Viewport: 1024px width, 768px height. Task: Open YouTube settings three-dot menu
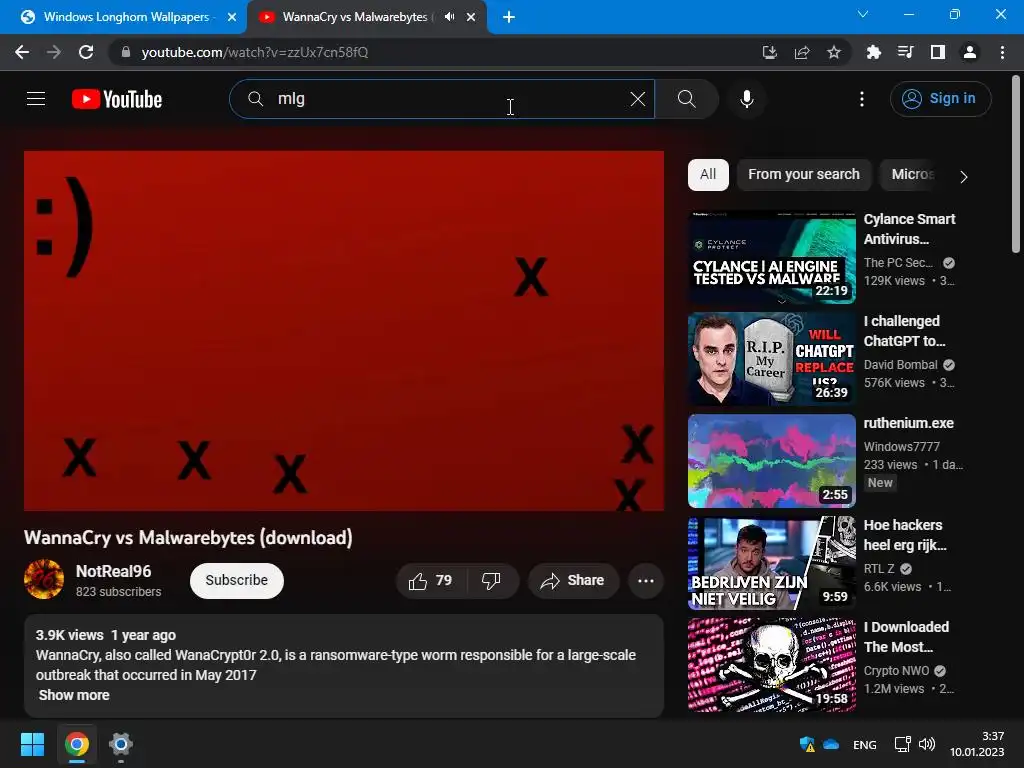pyautogui.click(x=862, y=99)
